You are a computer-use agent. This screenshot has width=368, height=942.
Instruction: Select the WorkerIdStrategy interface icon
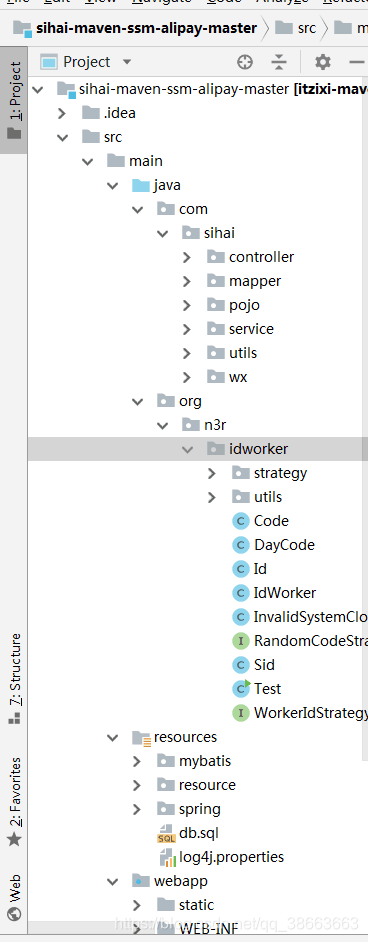click(x=241, y=713)
